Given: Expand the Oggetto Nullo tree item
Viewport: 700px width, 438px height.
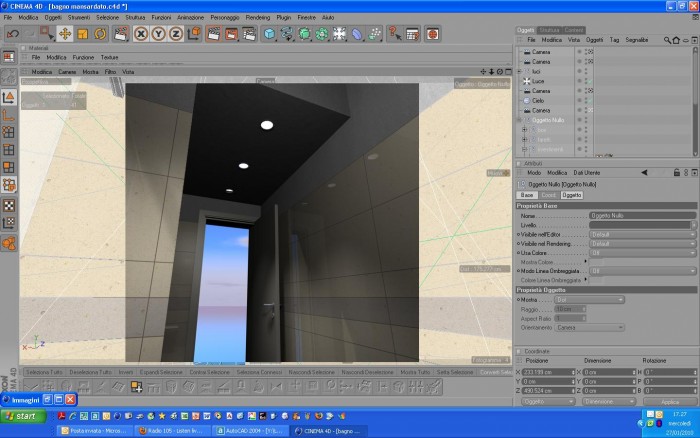Looking at the screenshot, I should (519, 120).
